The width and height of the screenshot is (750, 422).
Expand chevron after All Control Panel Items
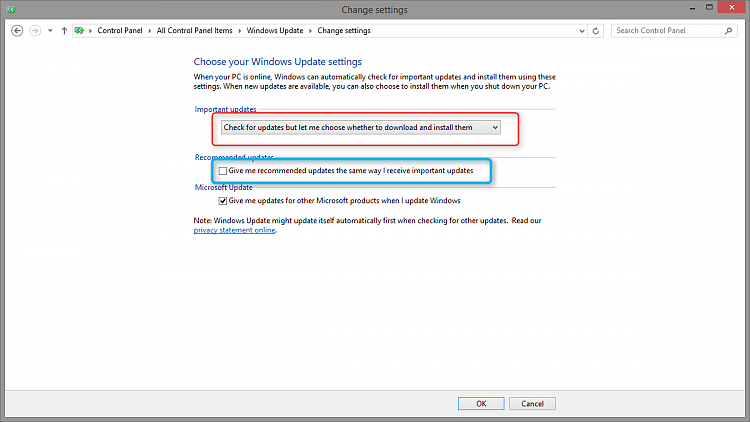(240, 31)
